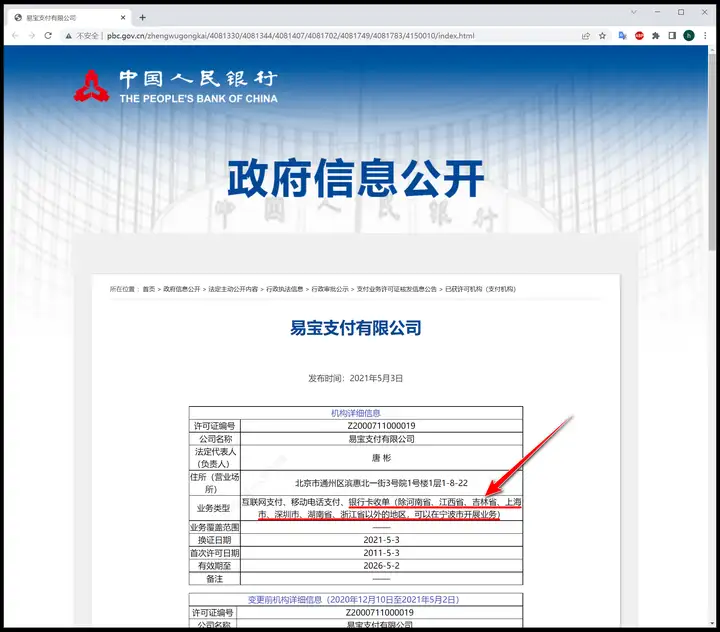Click the browser forward arrow
The image size is (720, 632).
point(32,35)
